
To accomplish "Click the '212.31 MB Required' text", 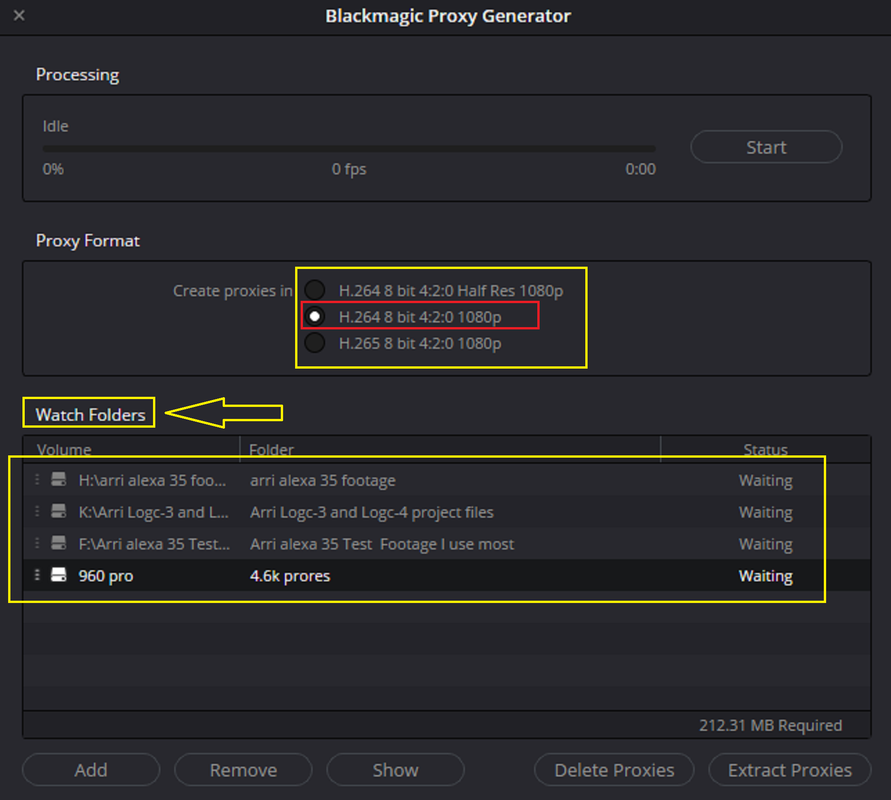I will coord(771,725).
